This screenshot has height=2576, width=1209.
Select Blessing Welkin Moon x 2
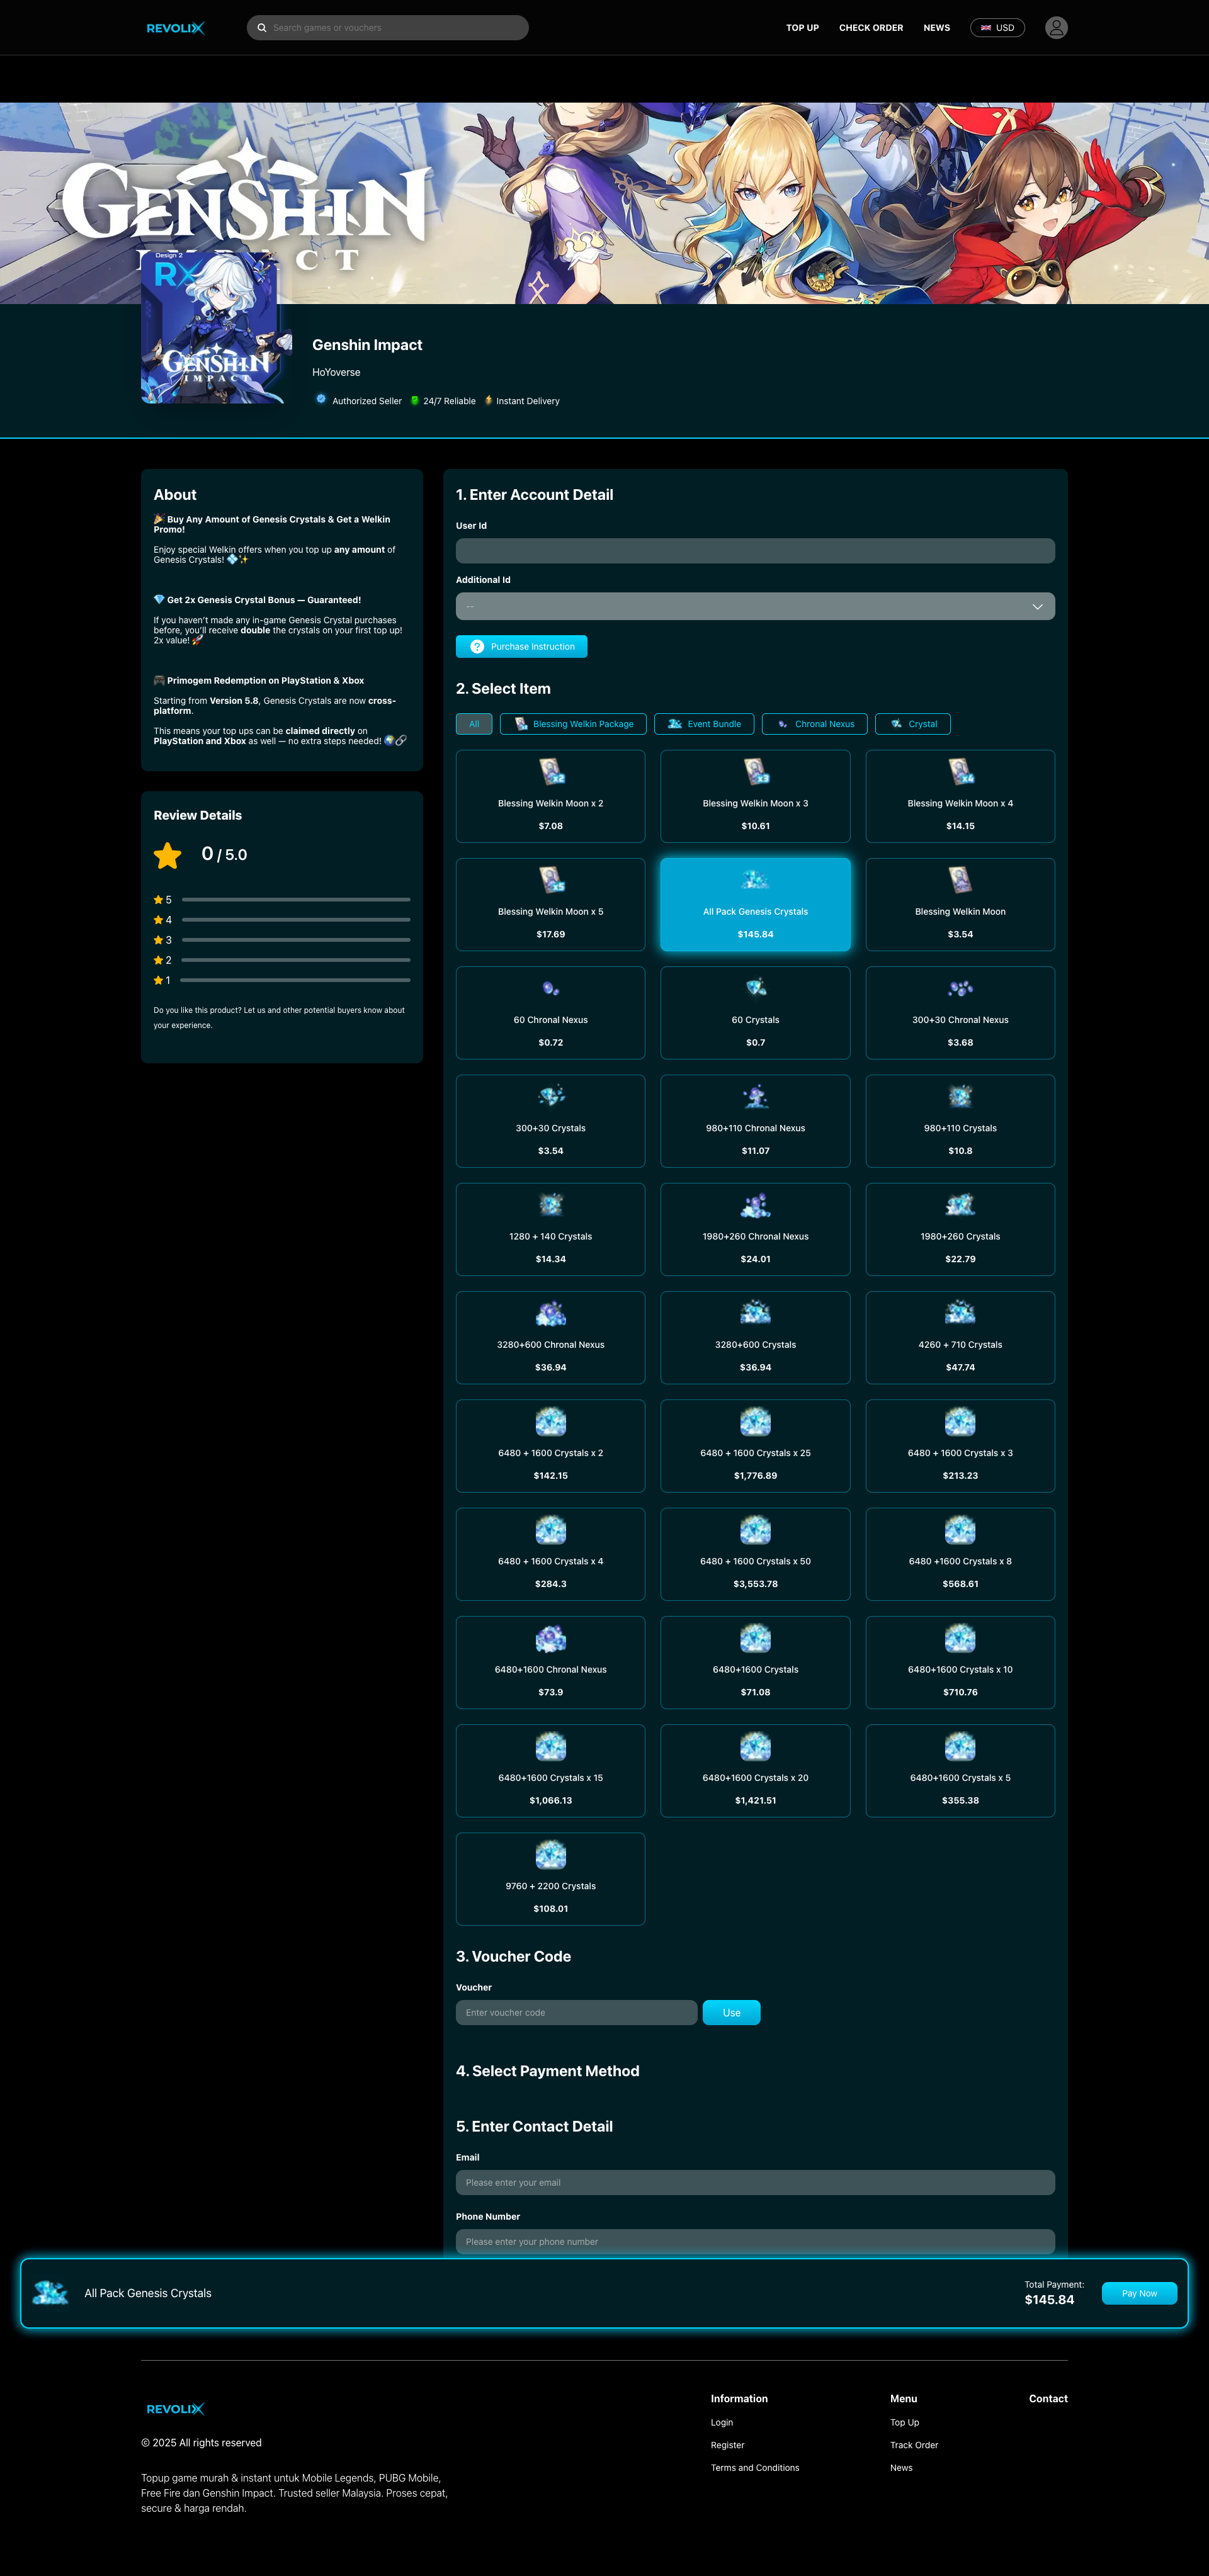pos(550,796)
